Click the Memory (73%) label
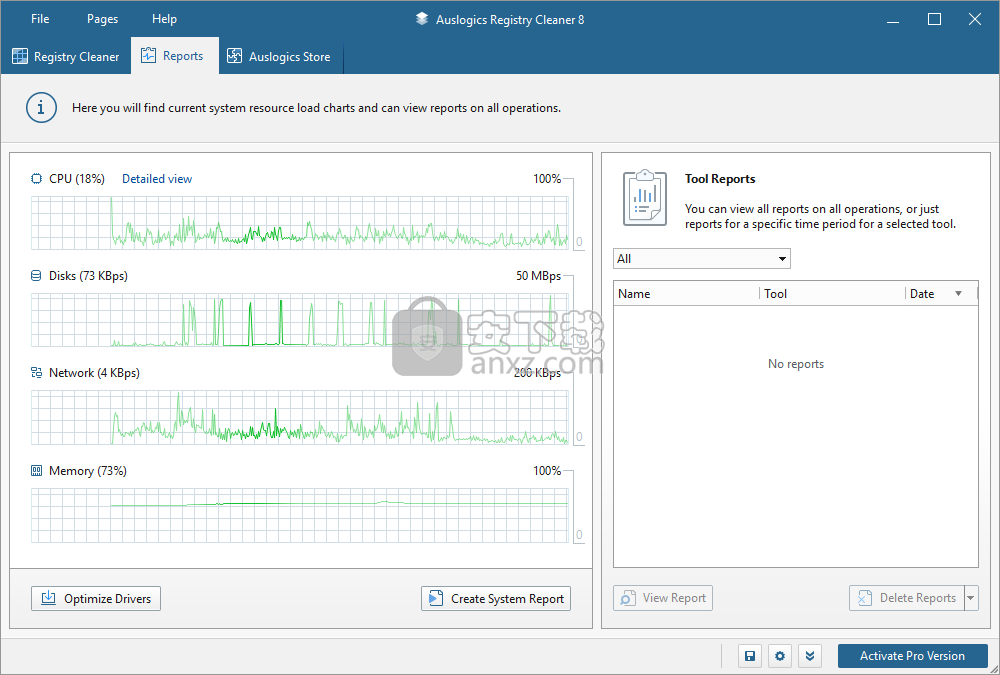Image resolution: width=1000 pixels, height=675 pixels. coord(88,471)
